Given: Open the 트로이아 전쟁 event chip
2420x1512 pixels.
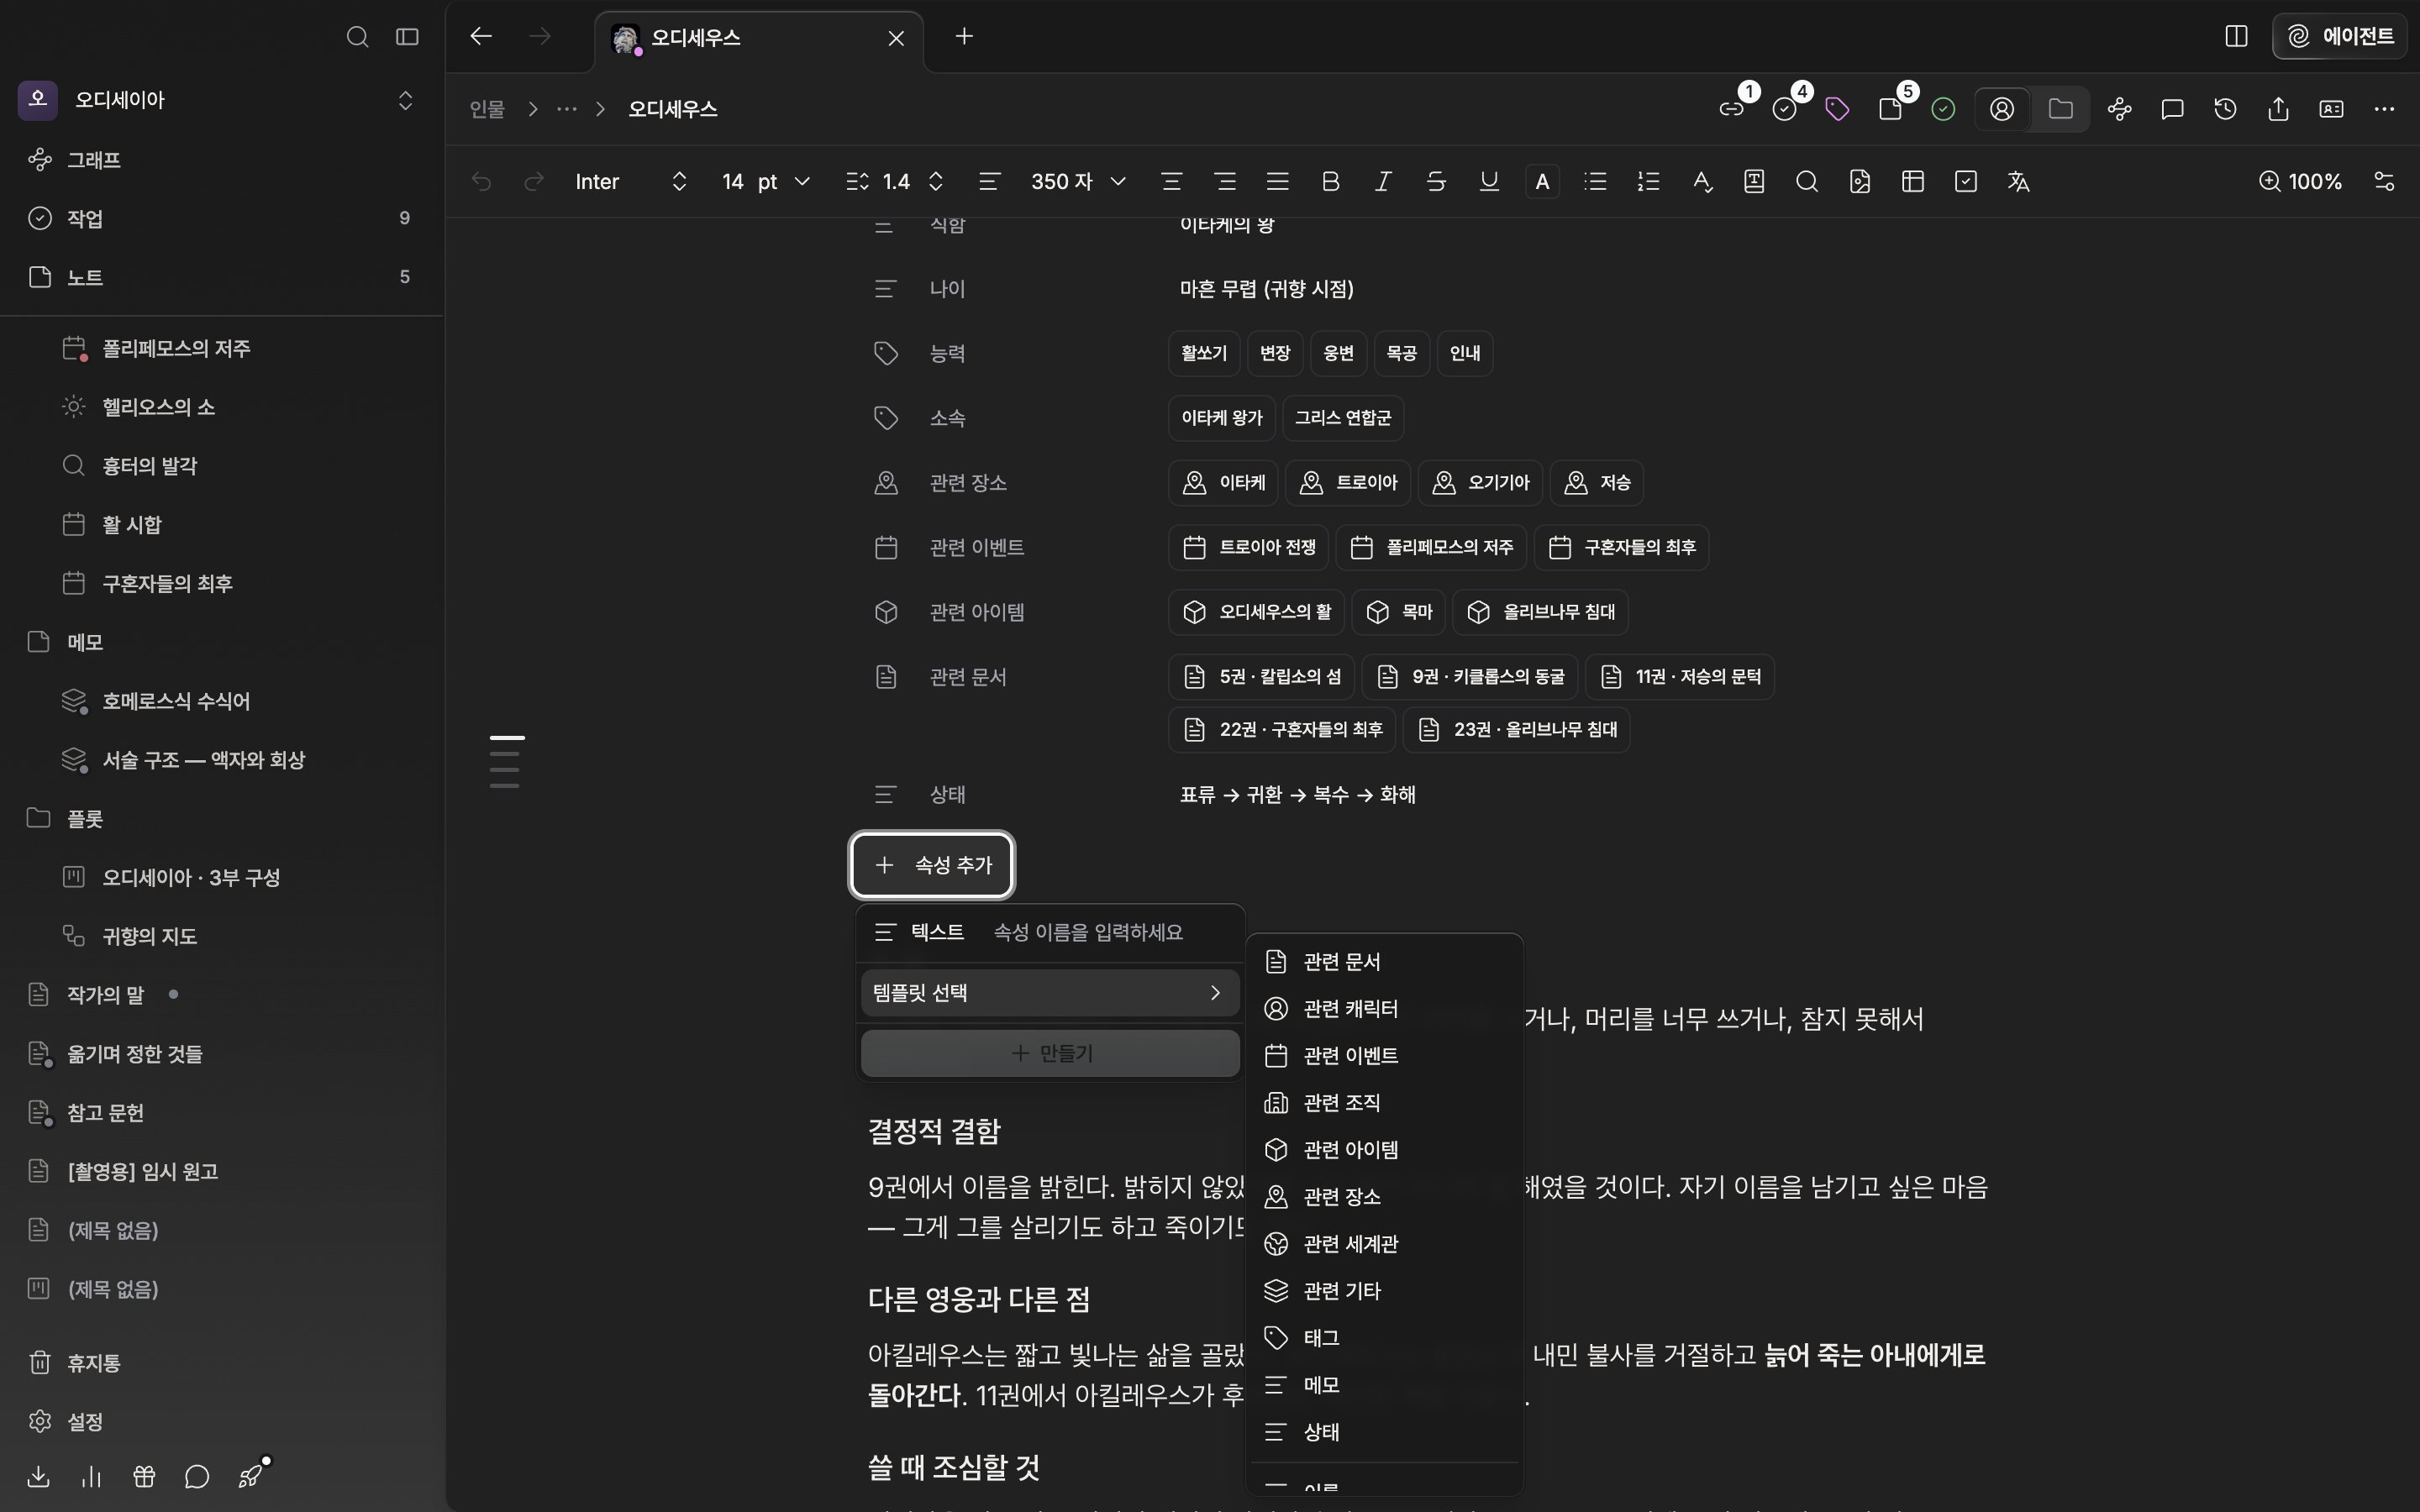Looking at the screenshot, I should tap(1248, 547).
